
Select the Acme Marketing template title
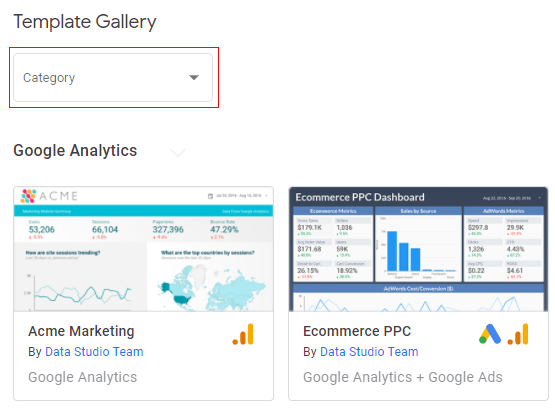click(81, 331)
